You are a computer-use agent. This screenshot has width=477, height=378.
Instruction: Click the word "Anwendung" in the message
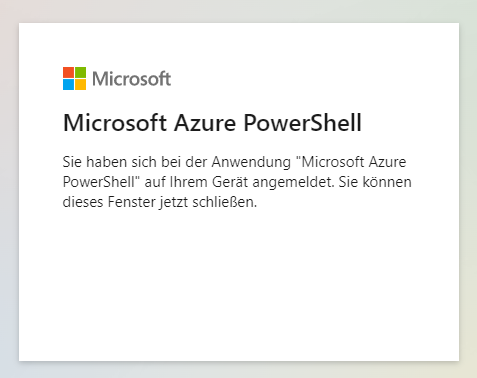click(x=251, y=162)
